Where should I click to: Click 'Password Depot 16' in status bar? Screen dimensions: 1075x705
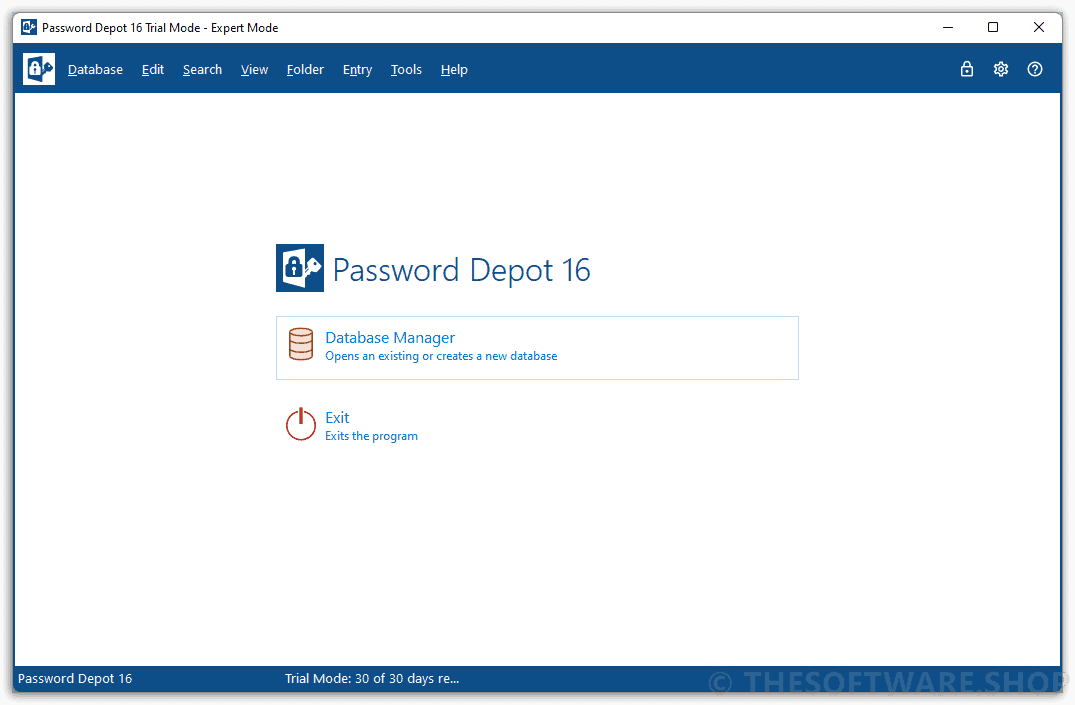(75, 678)
